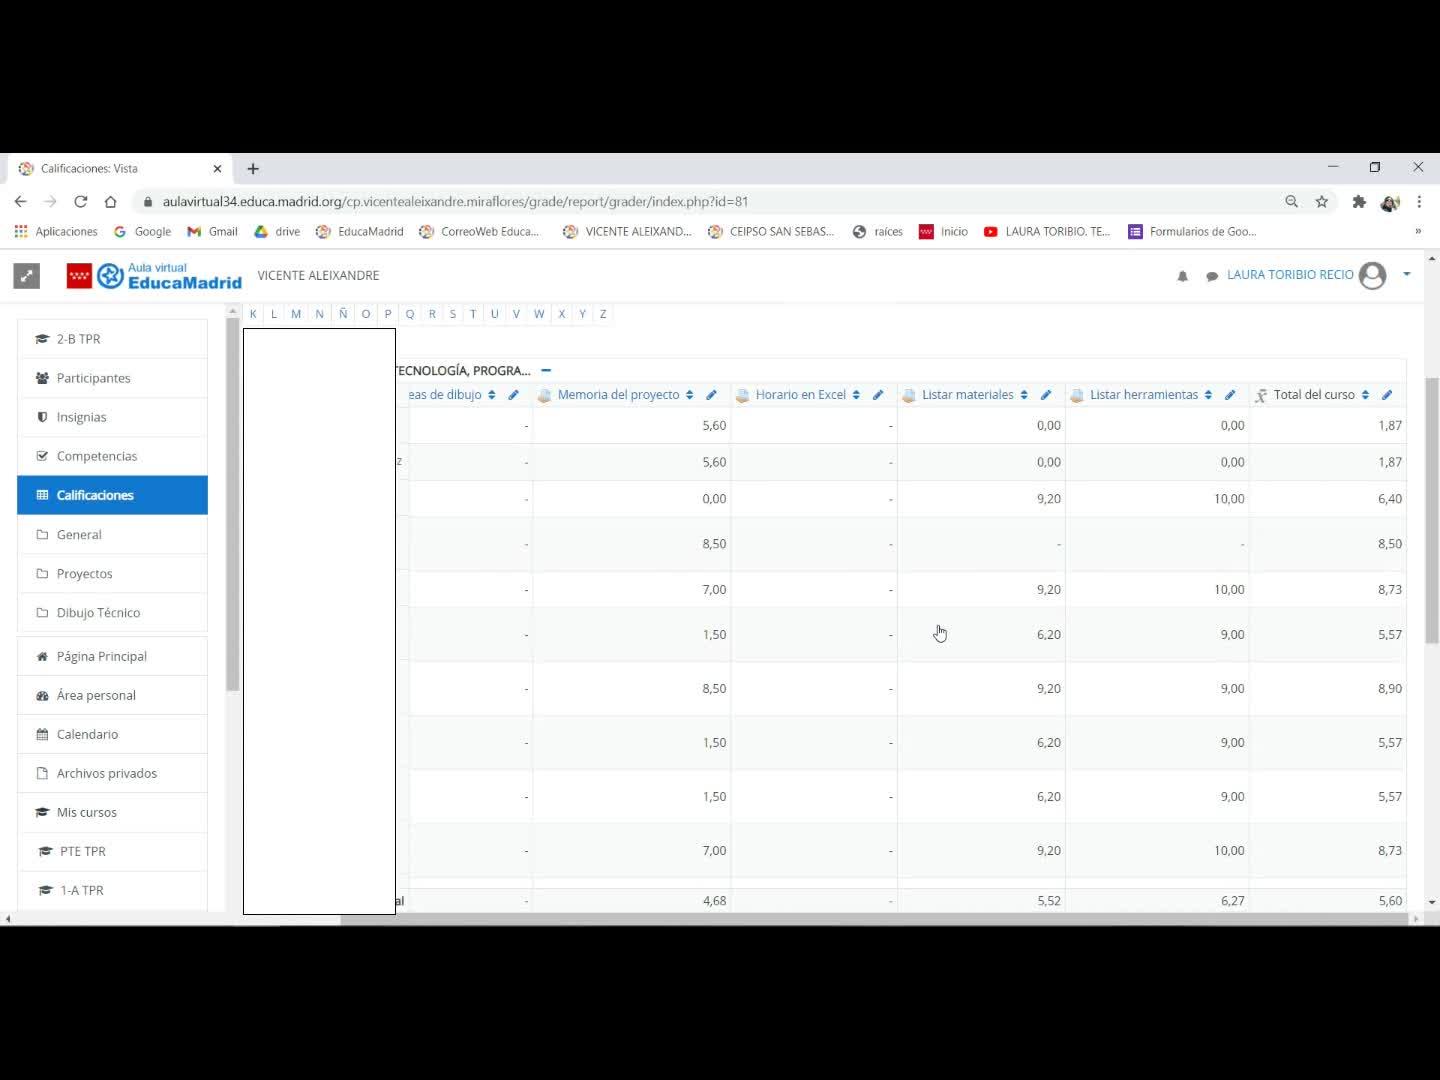Click the browser reload button
The height and width of the screenshot is (1080, 1440).
pyautogui.click(x=81, y=201)
